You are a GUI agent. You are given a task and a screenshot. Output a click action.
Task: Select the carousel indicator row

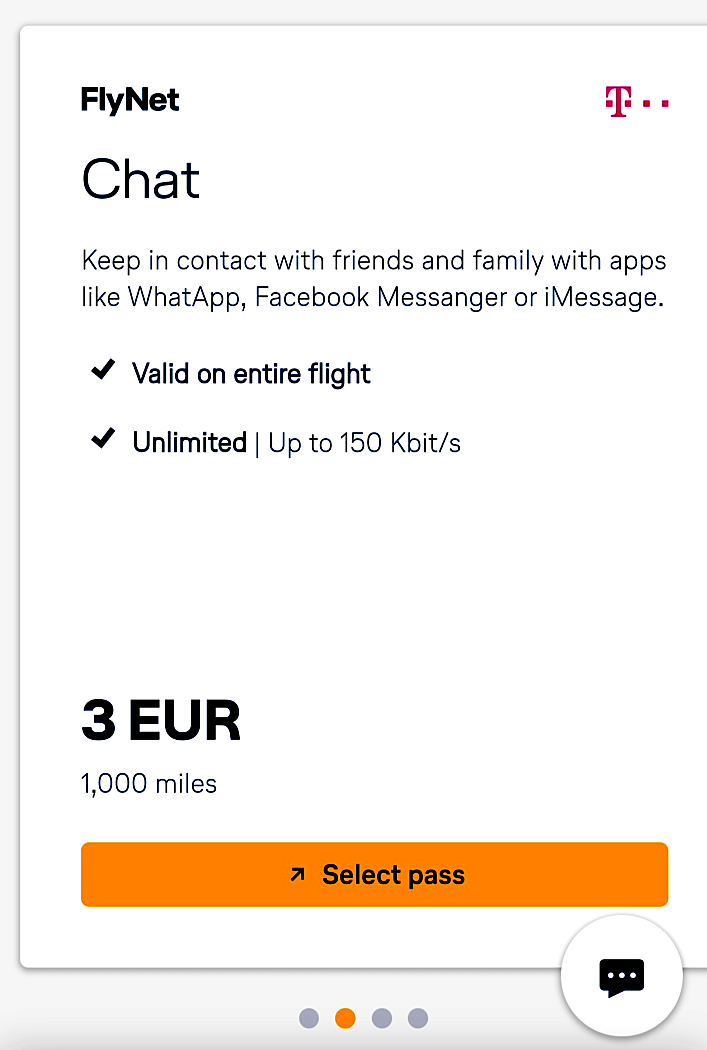click(363, 1018)
